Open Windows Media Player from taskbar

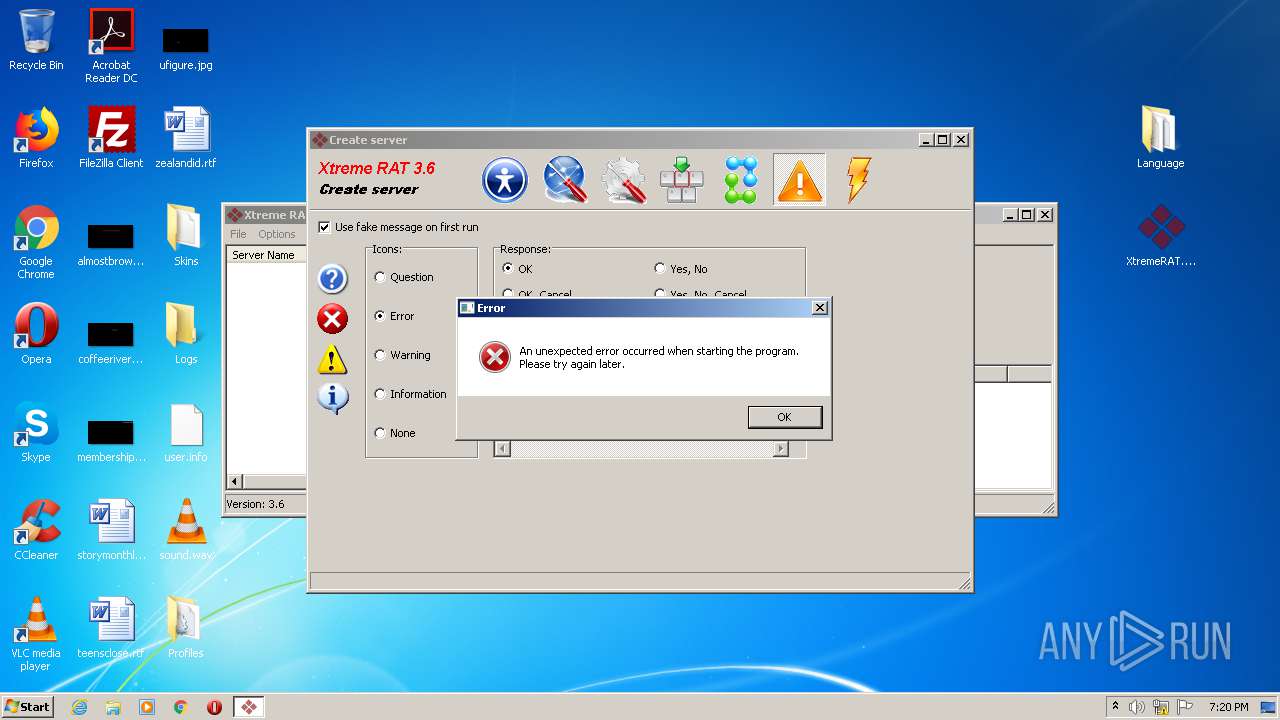tap(147, 707)
